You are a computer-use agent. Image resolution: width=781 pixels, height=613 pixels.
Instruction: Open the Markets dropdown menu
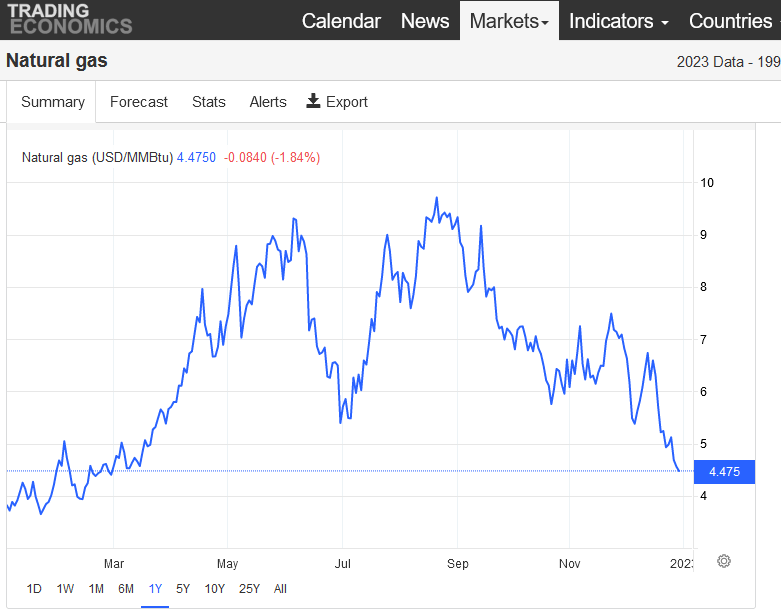[509, 21]
